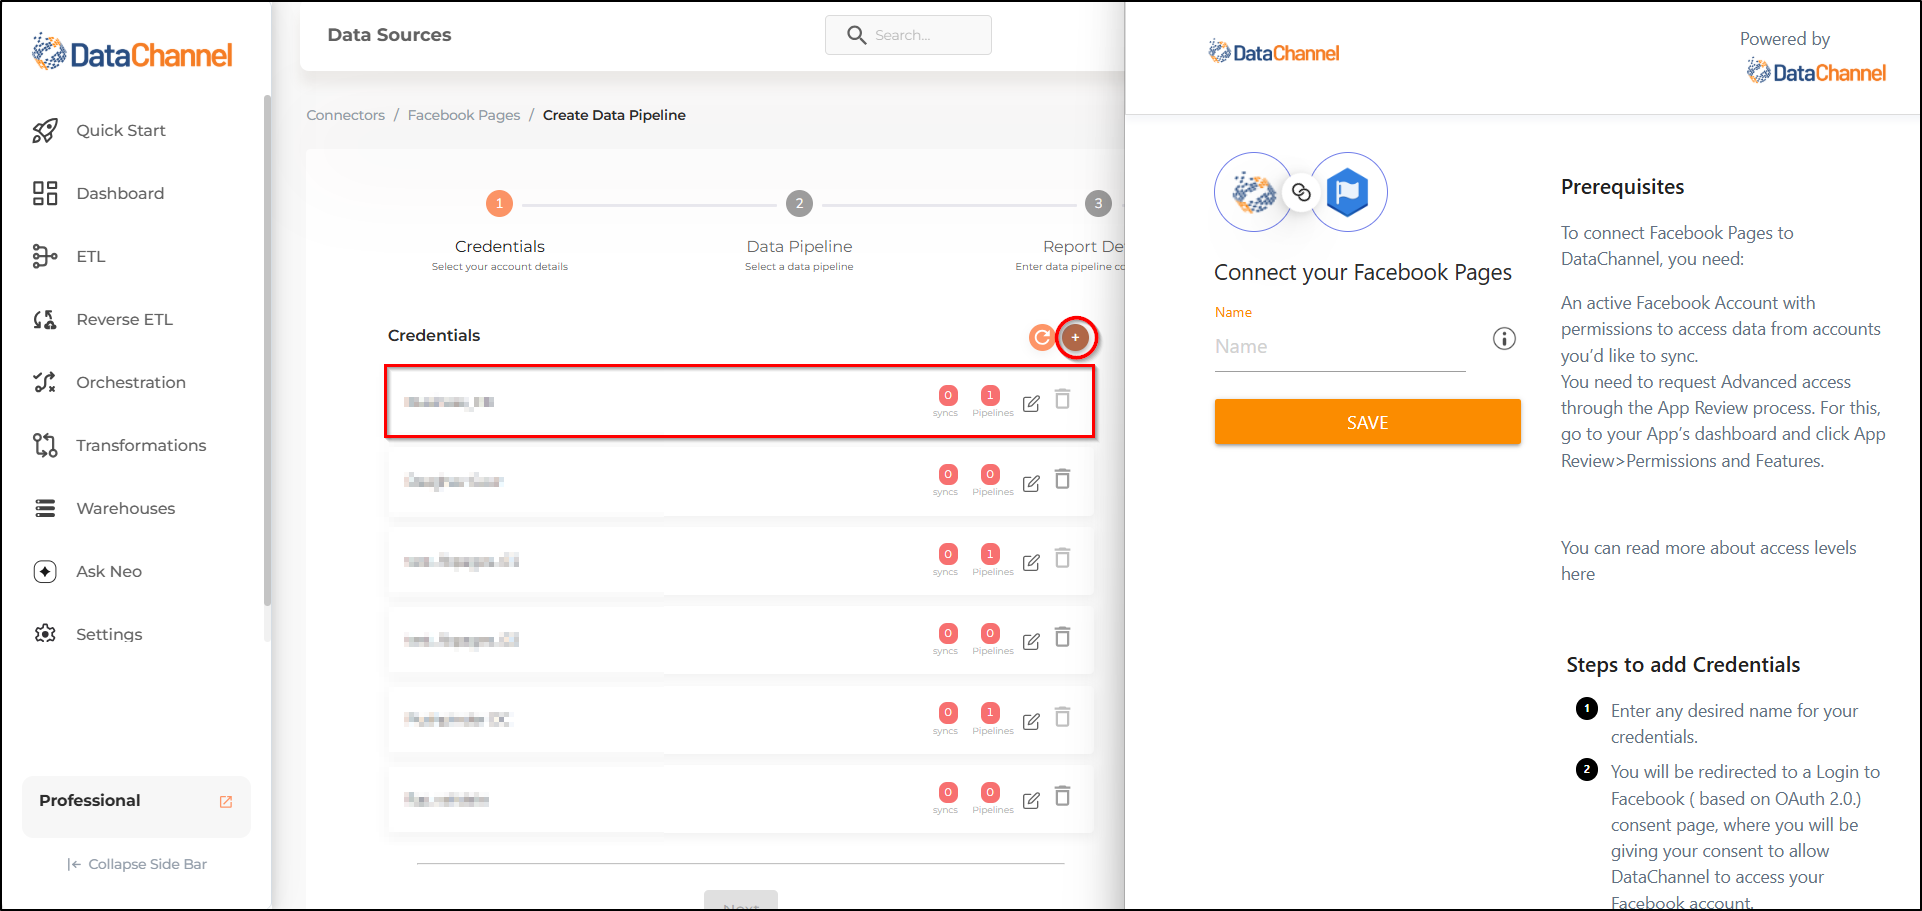Edit the third credential in the list
The height and width of the screenshot is (911, 1922).
pyautogui.click(x=1031, y=562)
